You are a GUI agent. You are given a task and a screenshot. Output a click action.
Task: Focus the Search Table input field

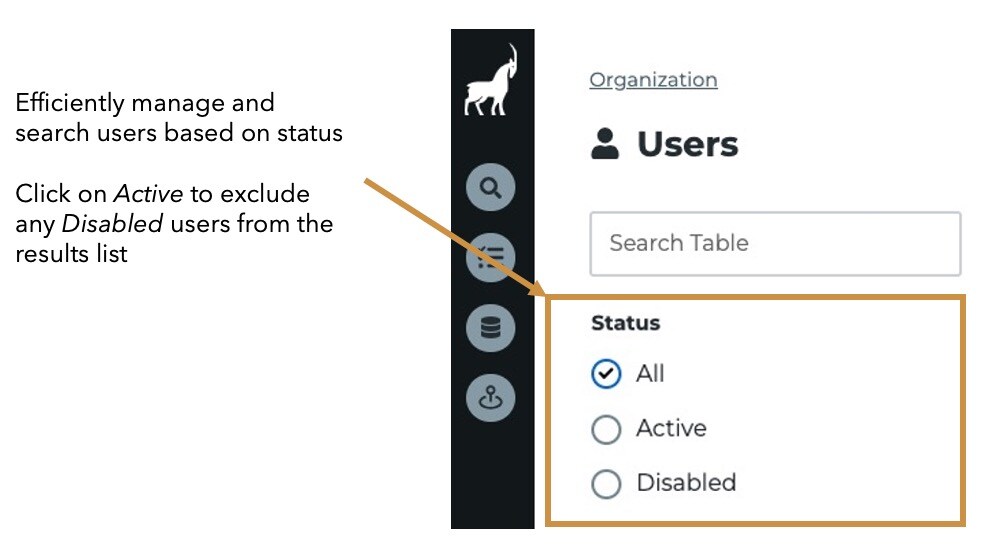pos(775,243)
